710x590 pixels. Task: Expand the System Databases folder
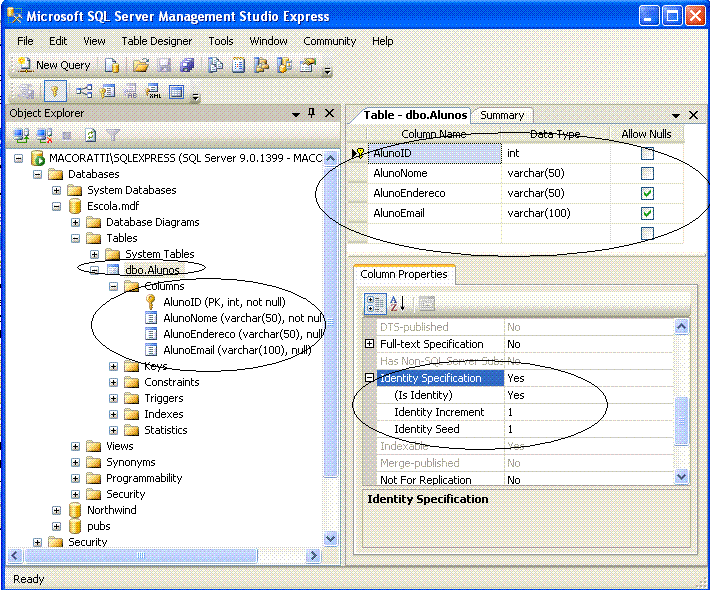(x=57, y=190)
